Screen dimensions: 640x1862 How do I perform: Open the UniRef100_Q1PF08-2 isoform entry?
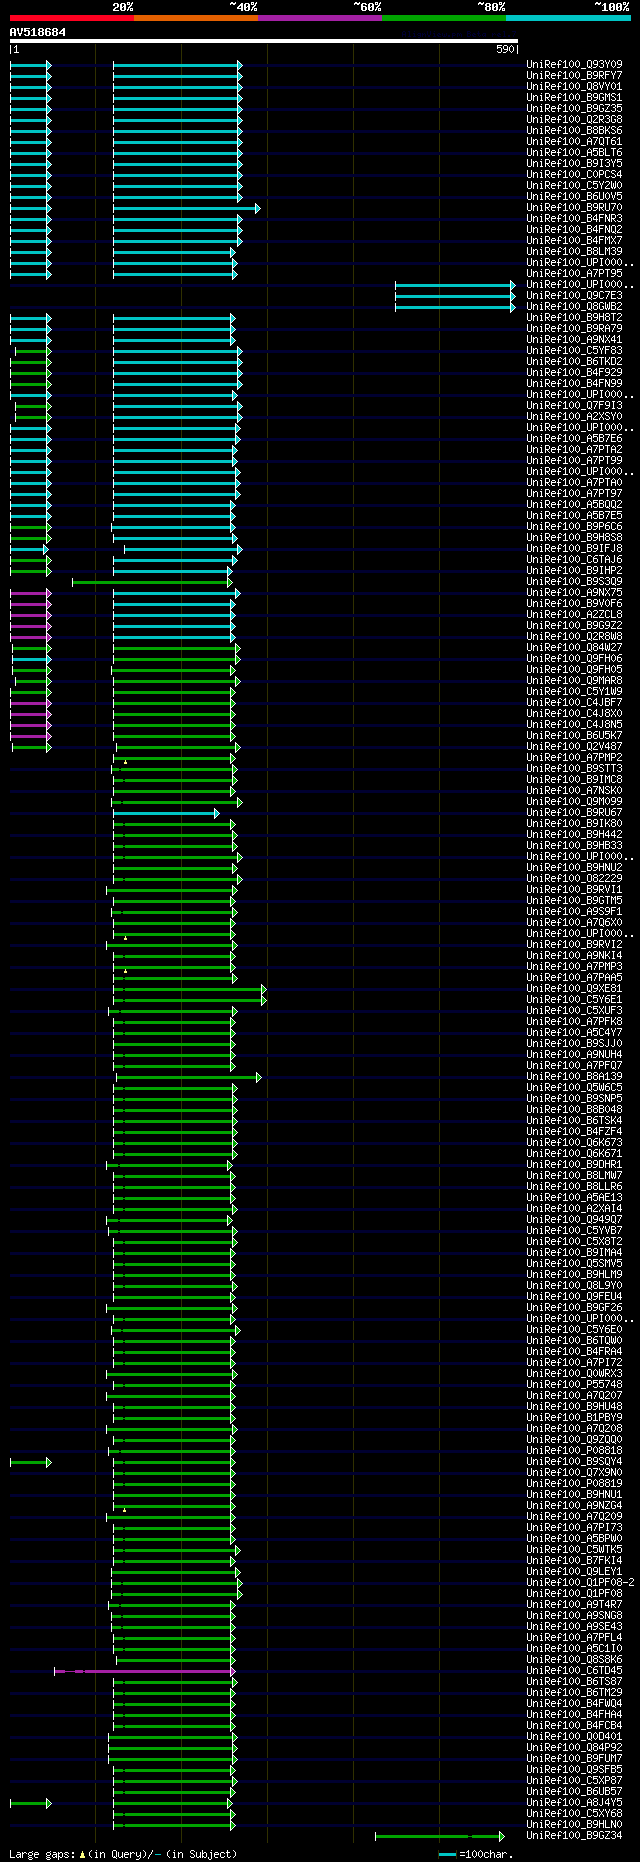(x=580, y=1583)
